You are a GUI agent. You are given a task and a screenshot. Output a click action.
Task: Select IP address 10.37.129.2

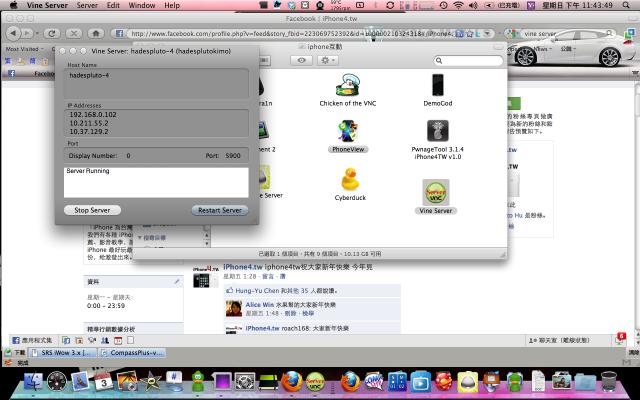pos(89,131)
